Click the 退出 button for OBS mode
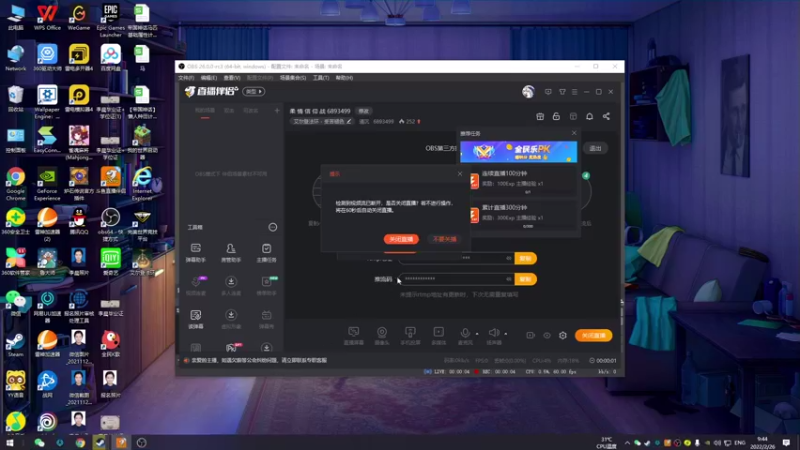The width and height of the screenshot is (800, 450). 595,148
